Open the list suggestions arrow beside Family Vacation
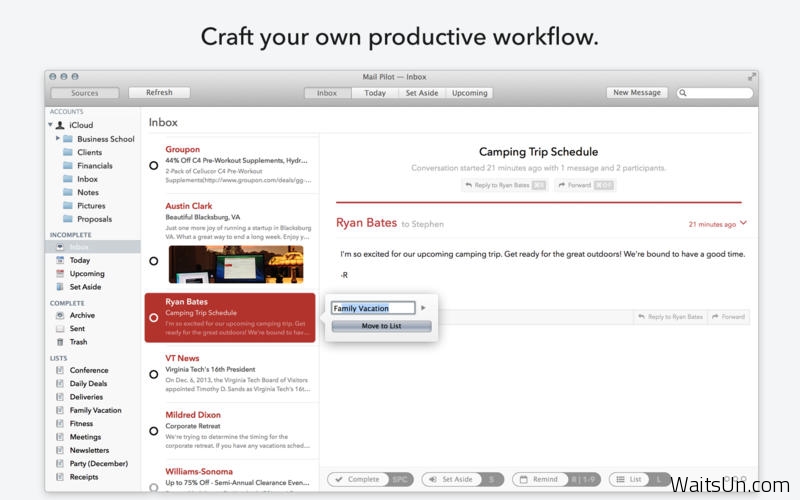 (423, 308)
